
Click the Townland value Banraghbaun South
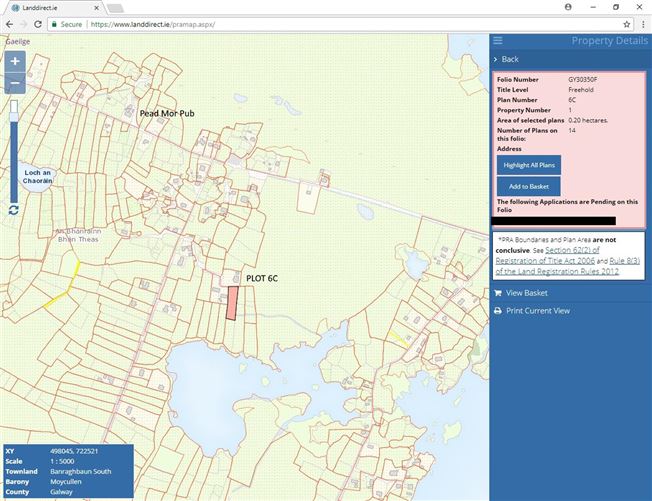[x=81, y=471]
